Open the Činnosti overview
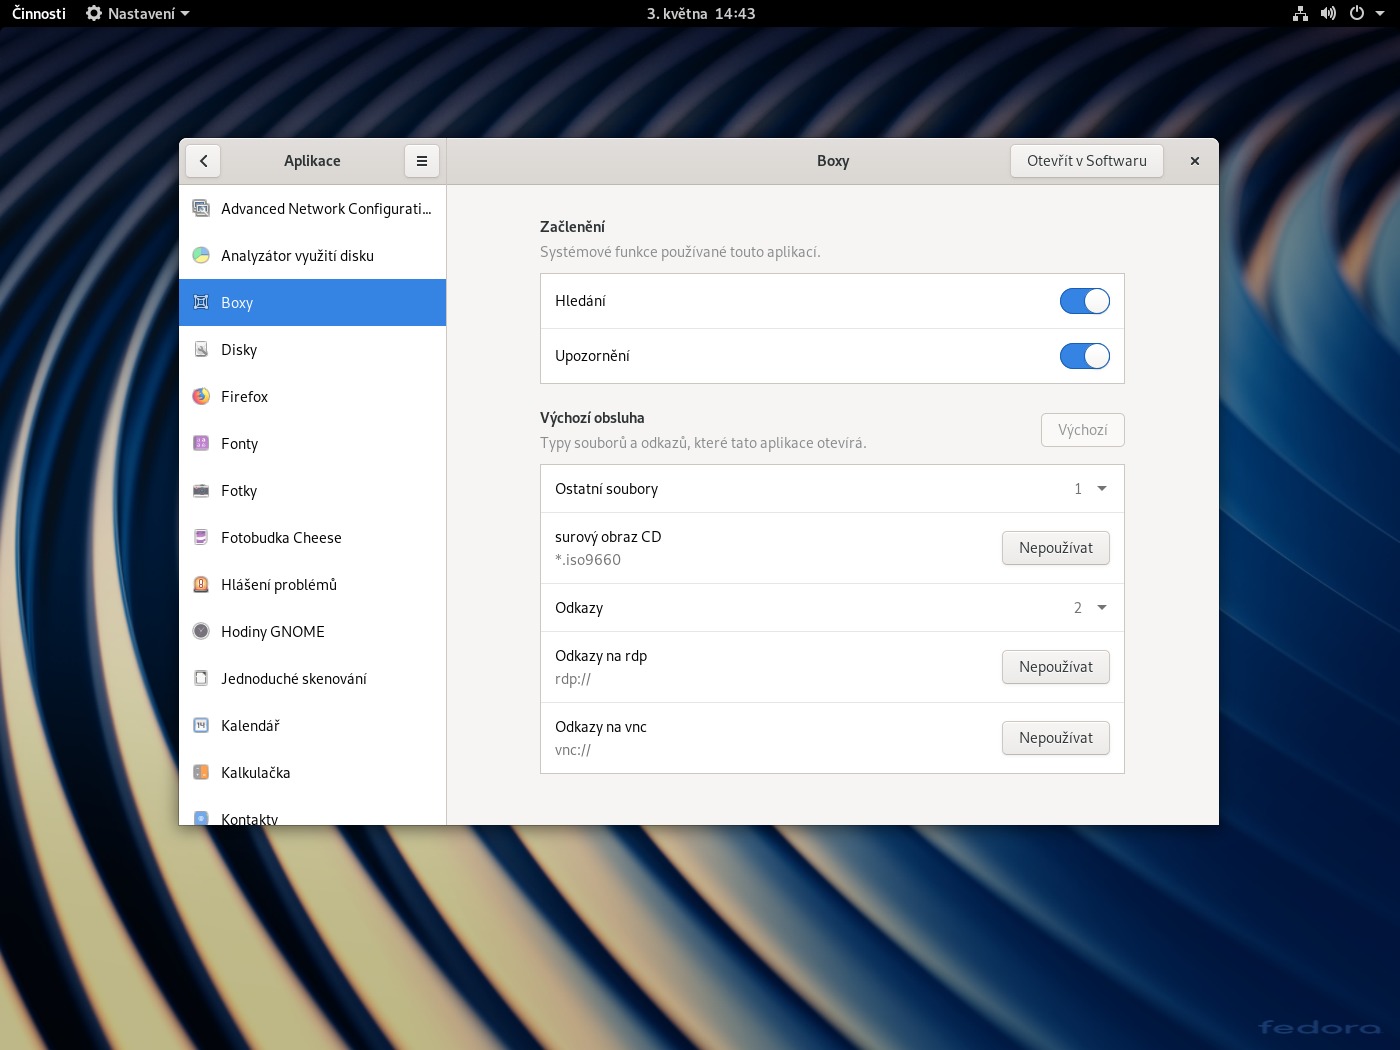The image size is (1400, 1050). pyautogui.click(x=39, y=14)
